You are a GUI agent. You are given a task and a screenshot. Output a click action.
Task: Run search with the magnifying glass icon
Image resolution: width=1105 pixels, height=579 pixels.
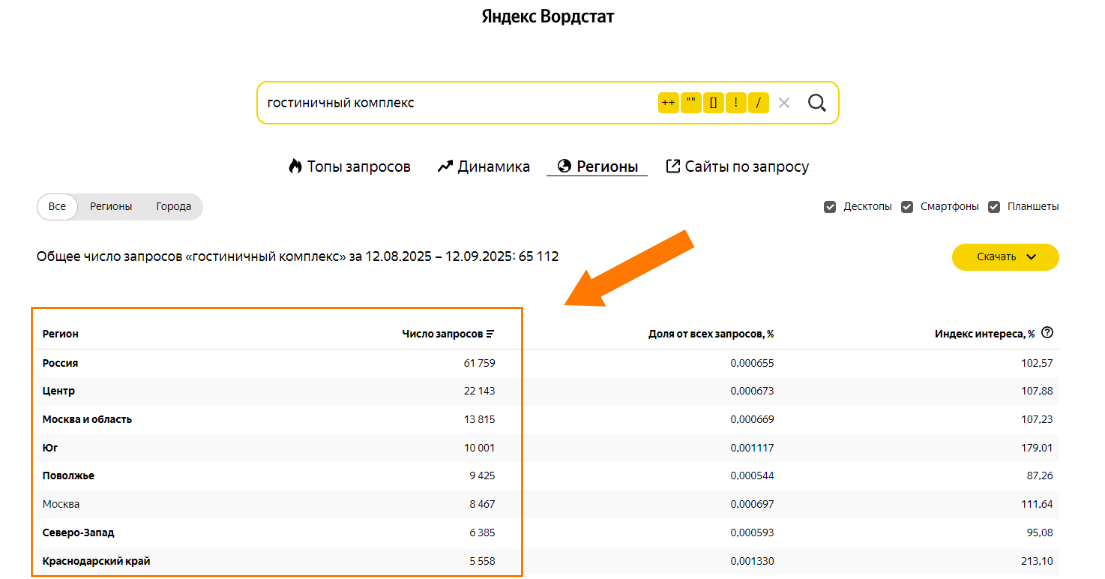coord(817,103)
